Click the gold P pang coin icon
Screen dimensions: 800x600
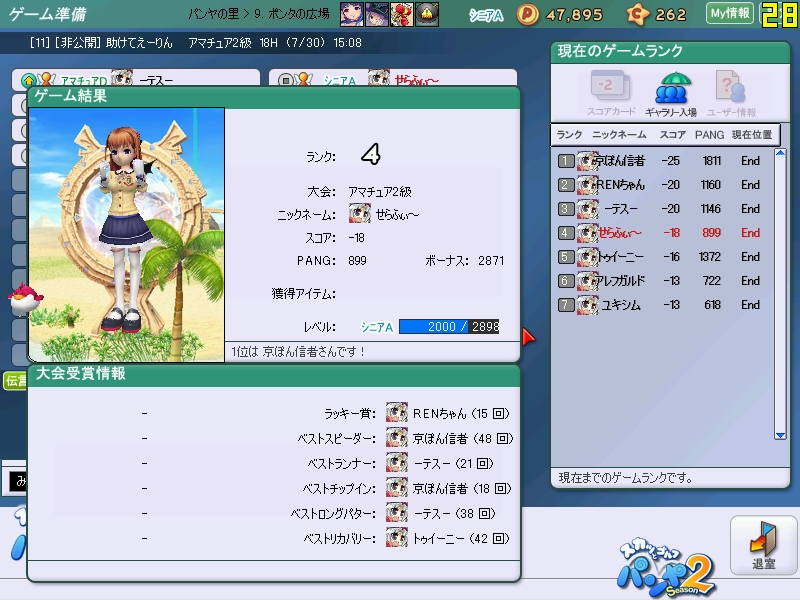pos(528,14)
